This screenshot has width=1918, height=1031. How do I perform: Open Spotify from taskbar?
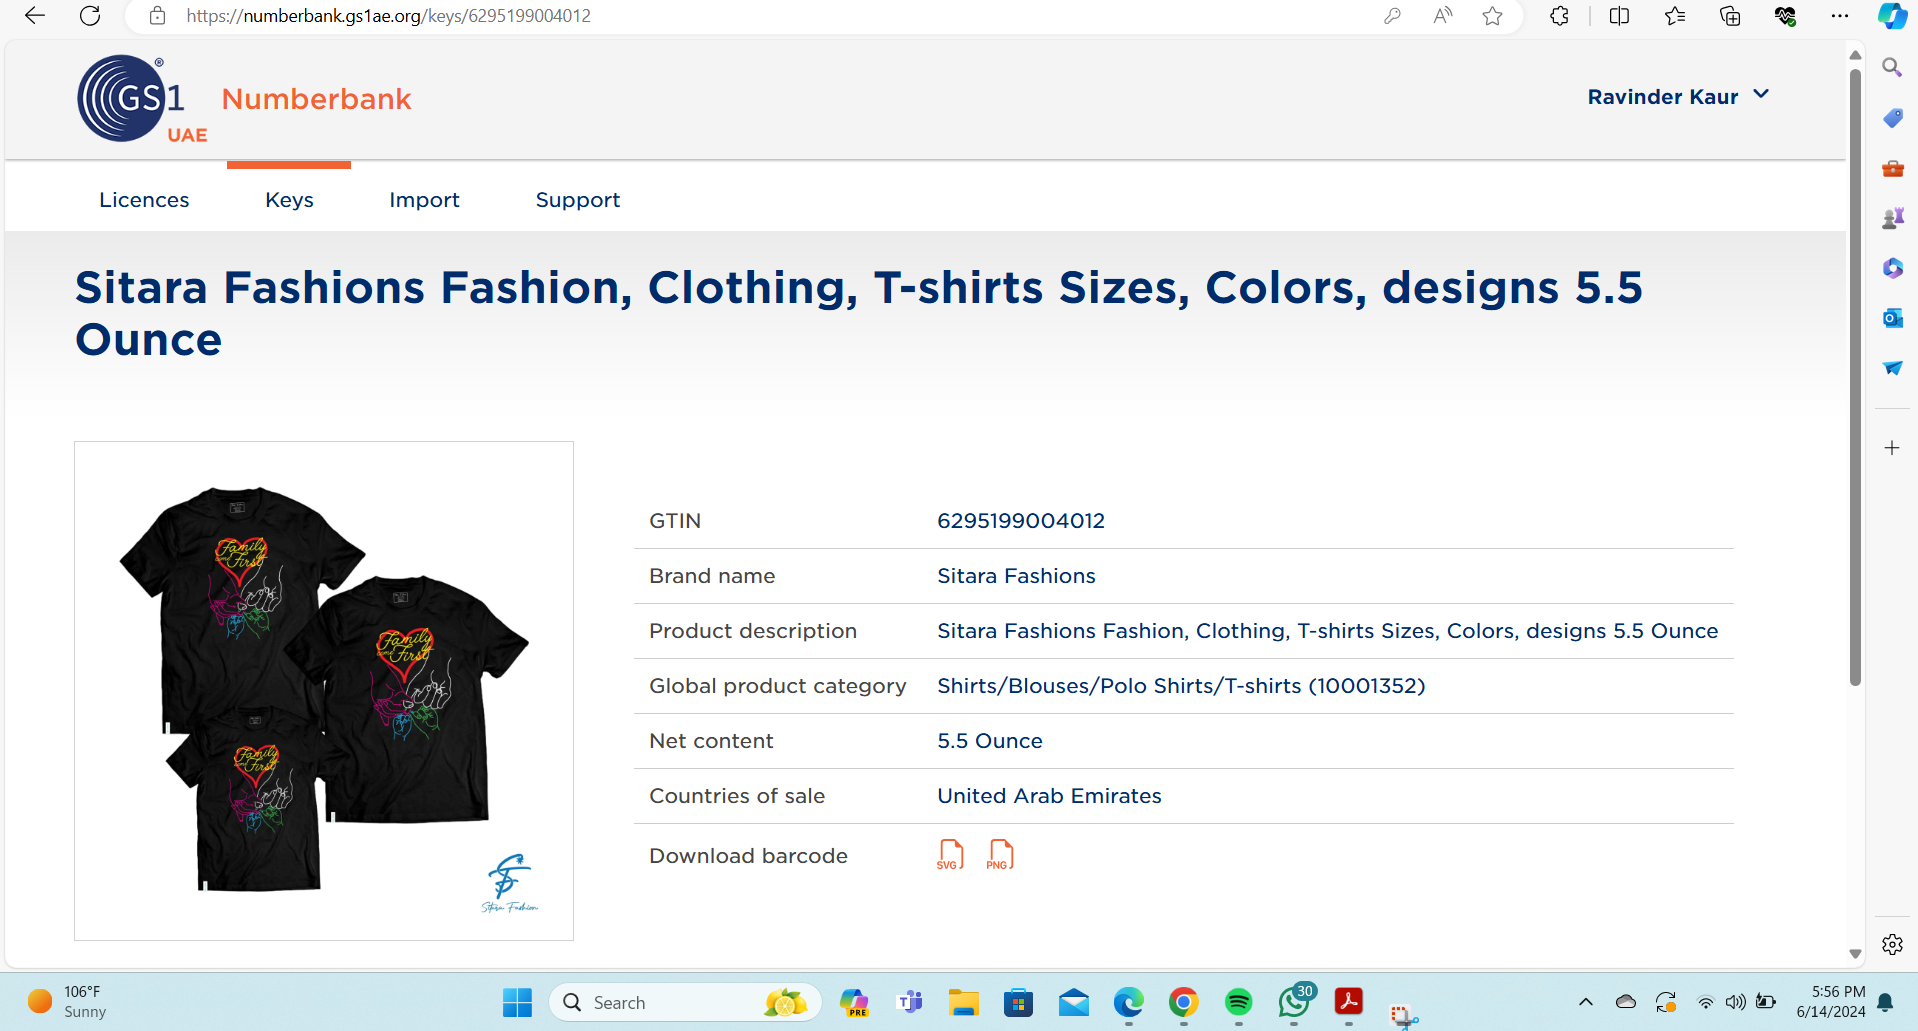pyautogui.click(x=1238, y=1002)
